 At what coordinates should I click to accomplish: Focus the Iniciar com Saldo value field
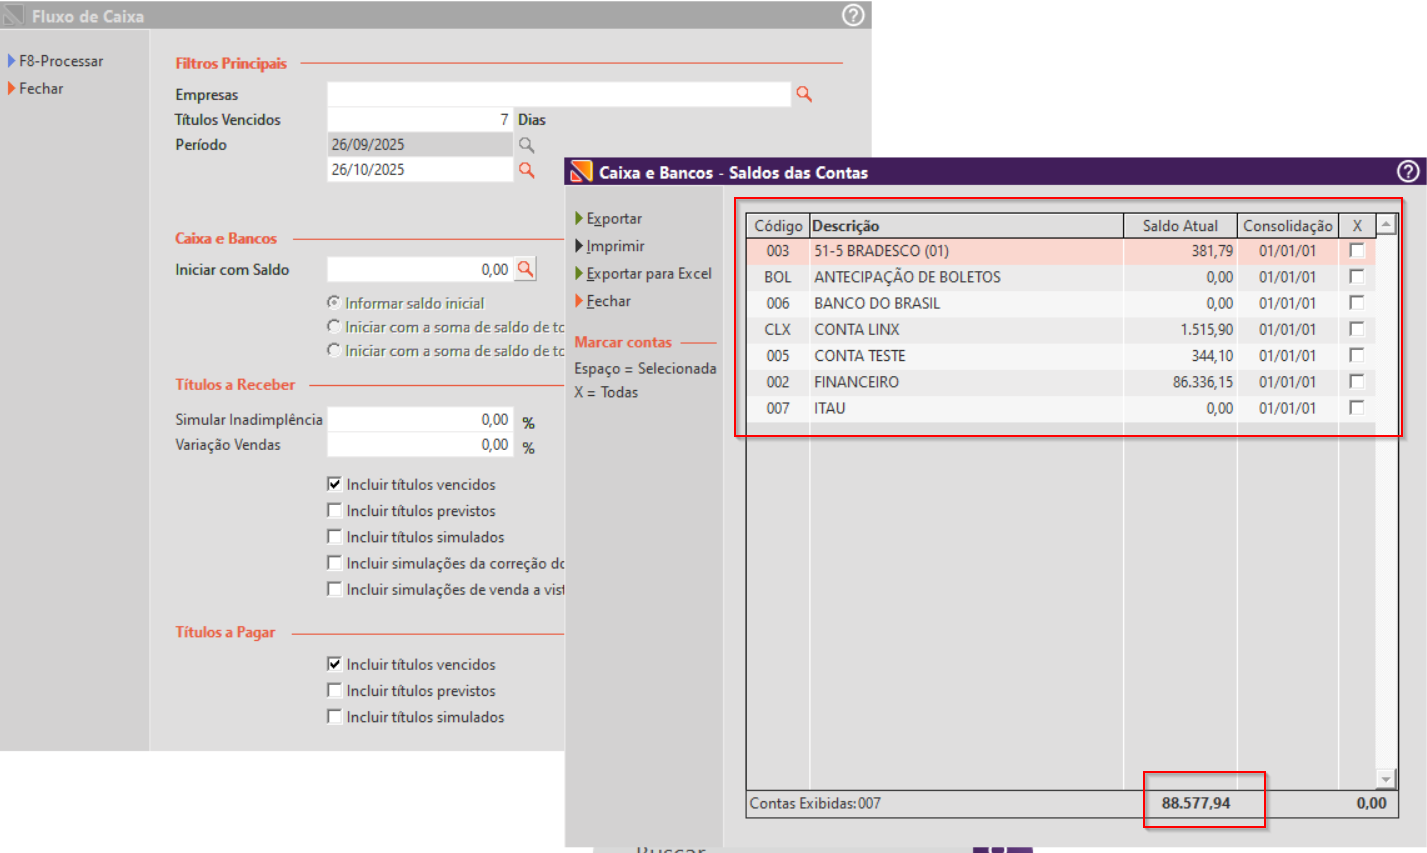pos(420,269)
